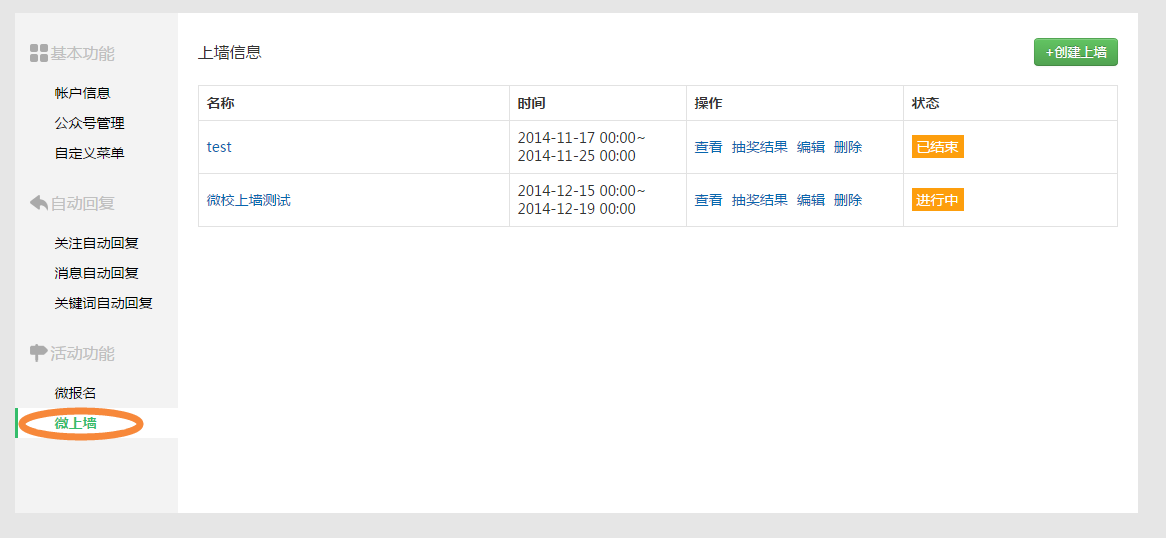Image resolution: width=1166 pixels, height=538 pixels.
Task: Open the 微校上墙测试 name link
Action: [248, 200]
